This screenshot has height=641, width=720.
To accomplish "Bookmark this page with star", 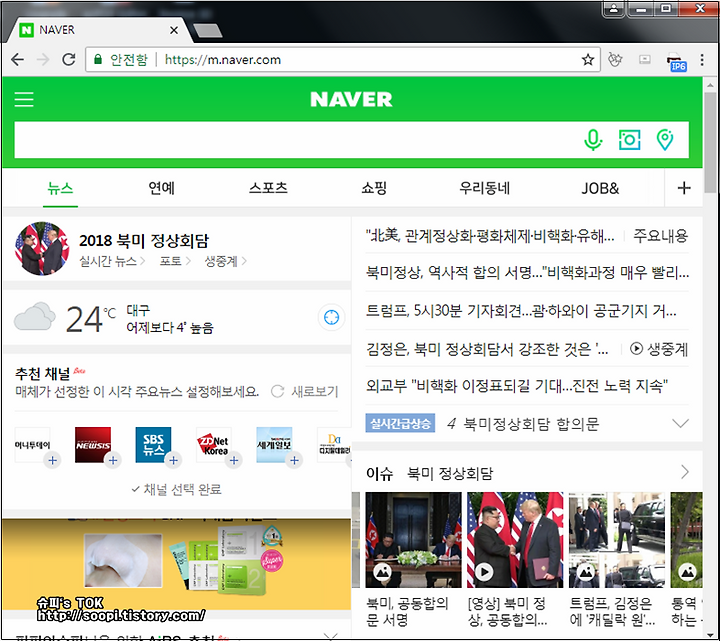I will pos(588,60).
